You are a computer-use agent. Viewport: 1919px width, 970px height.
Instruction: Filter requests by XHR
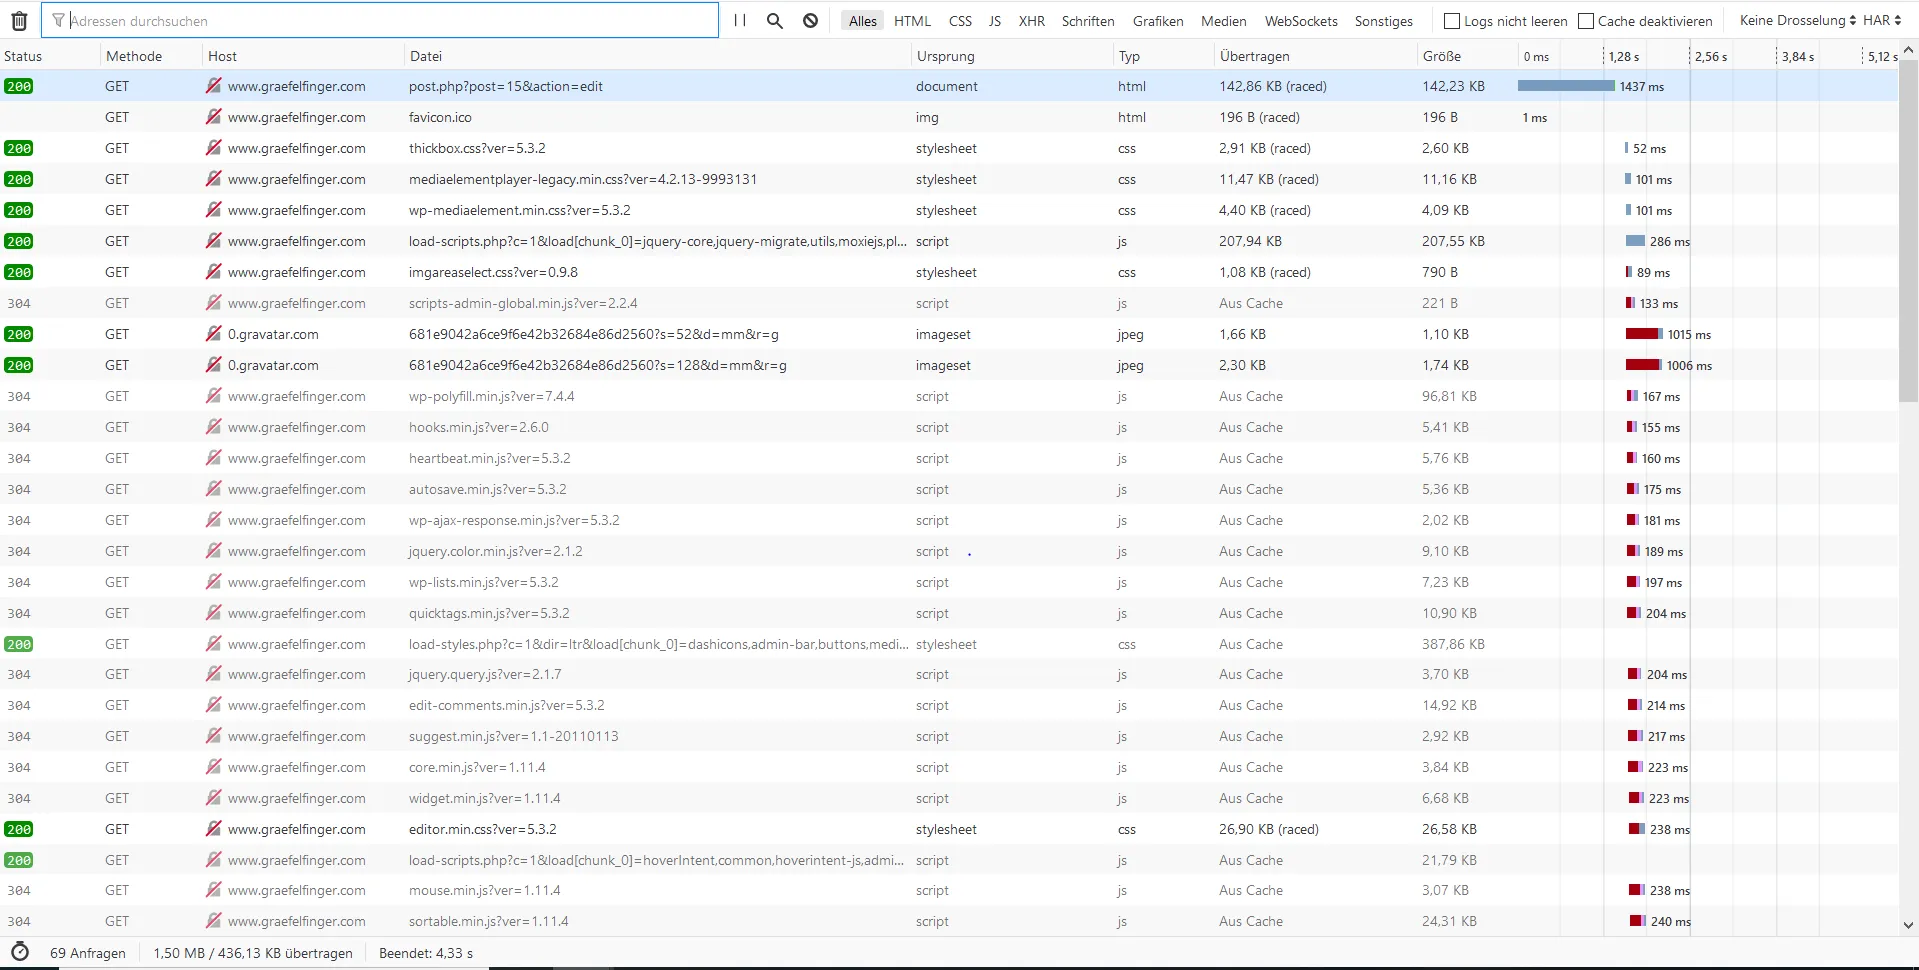coord(1031,21)
